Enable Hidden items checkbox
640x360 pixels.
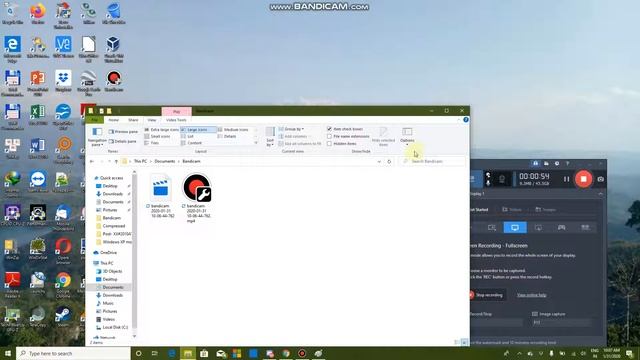(329, 144)
